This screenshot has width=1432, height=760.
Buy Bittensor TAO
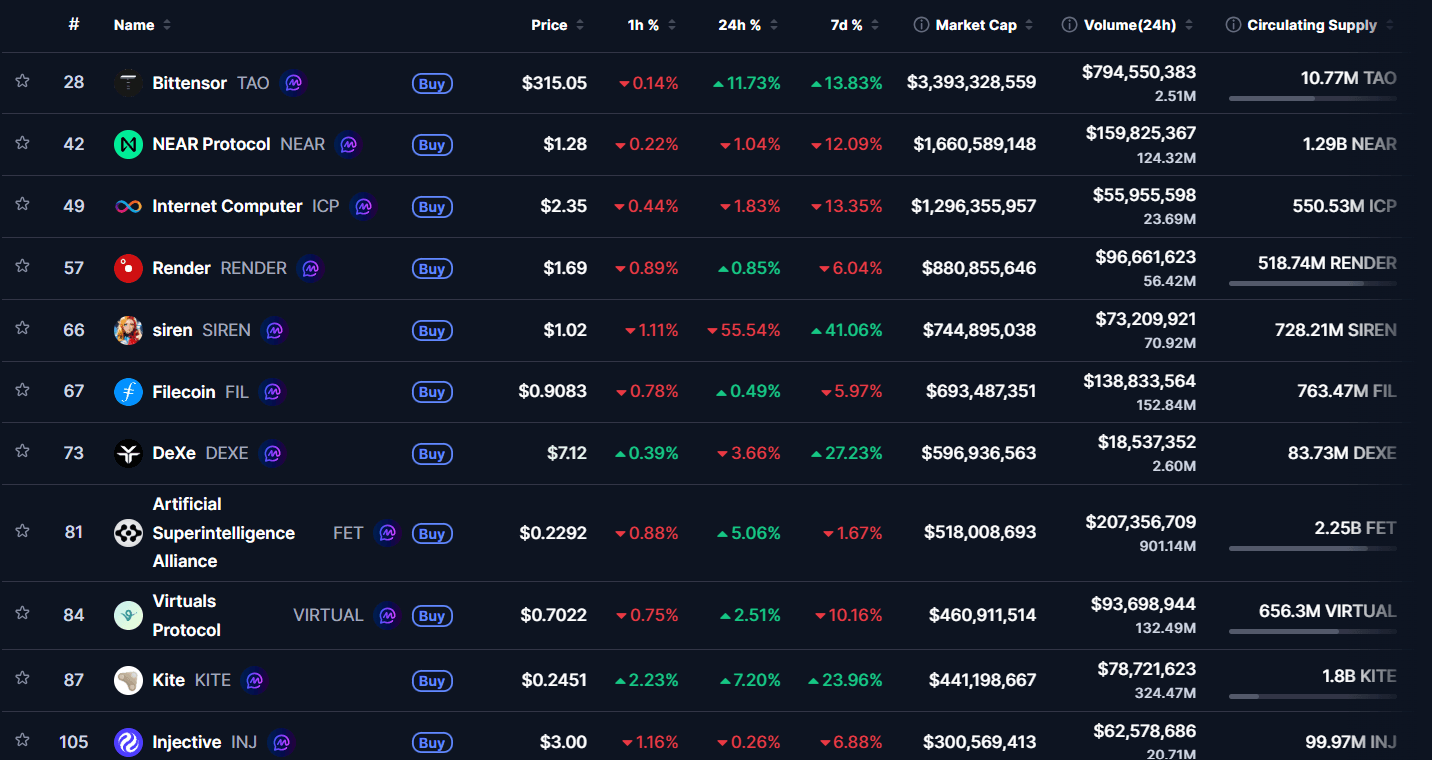432,84
